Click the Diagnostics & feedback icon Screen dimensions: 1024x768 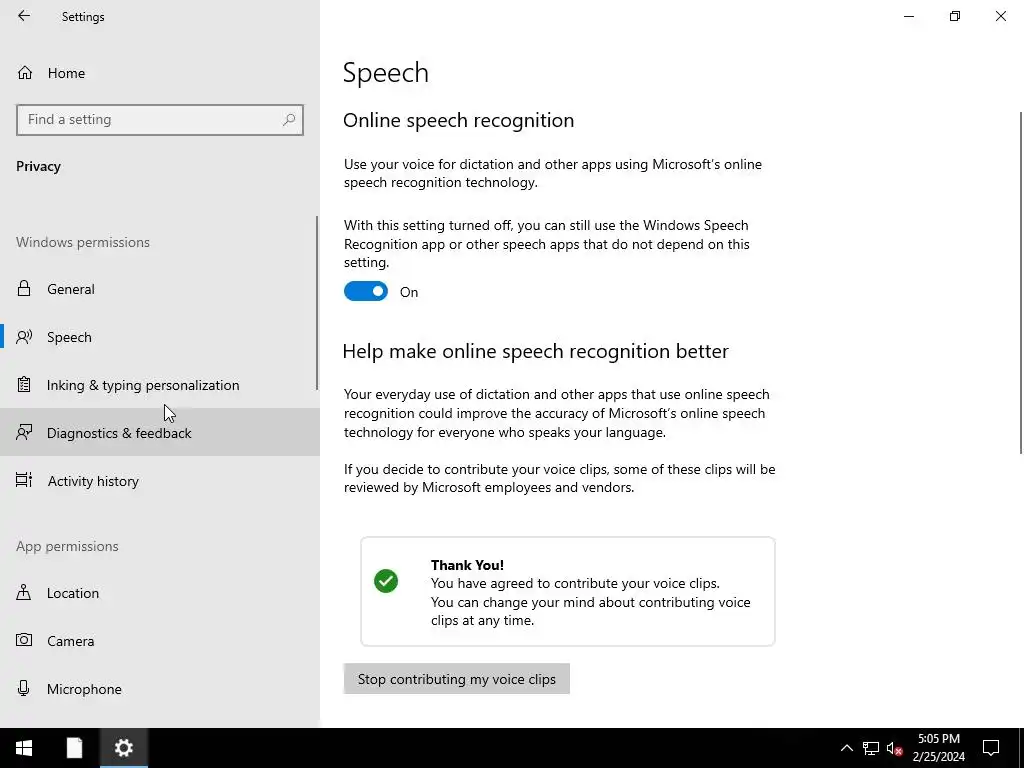click(x=24, y=432)
